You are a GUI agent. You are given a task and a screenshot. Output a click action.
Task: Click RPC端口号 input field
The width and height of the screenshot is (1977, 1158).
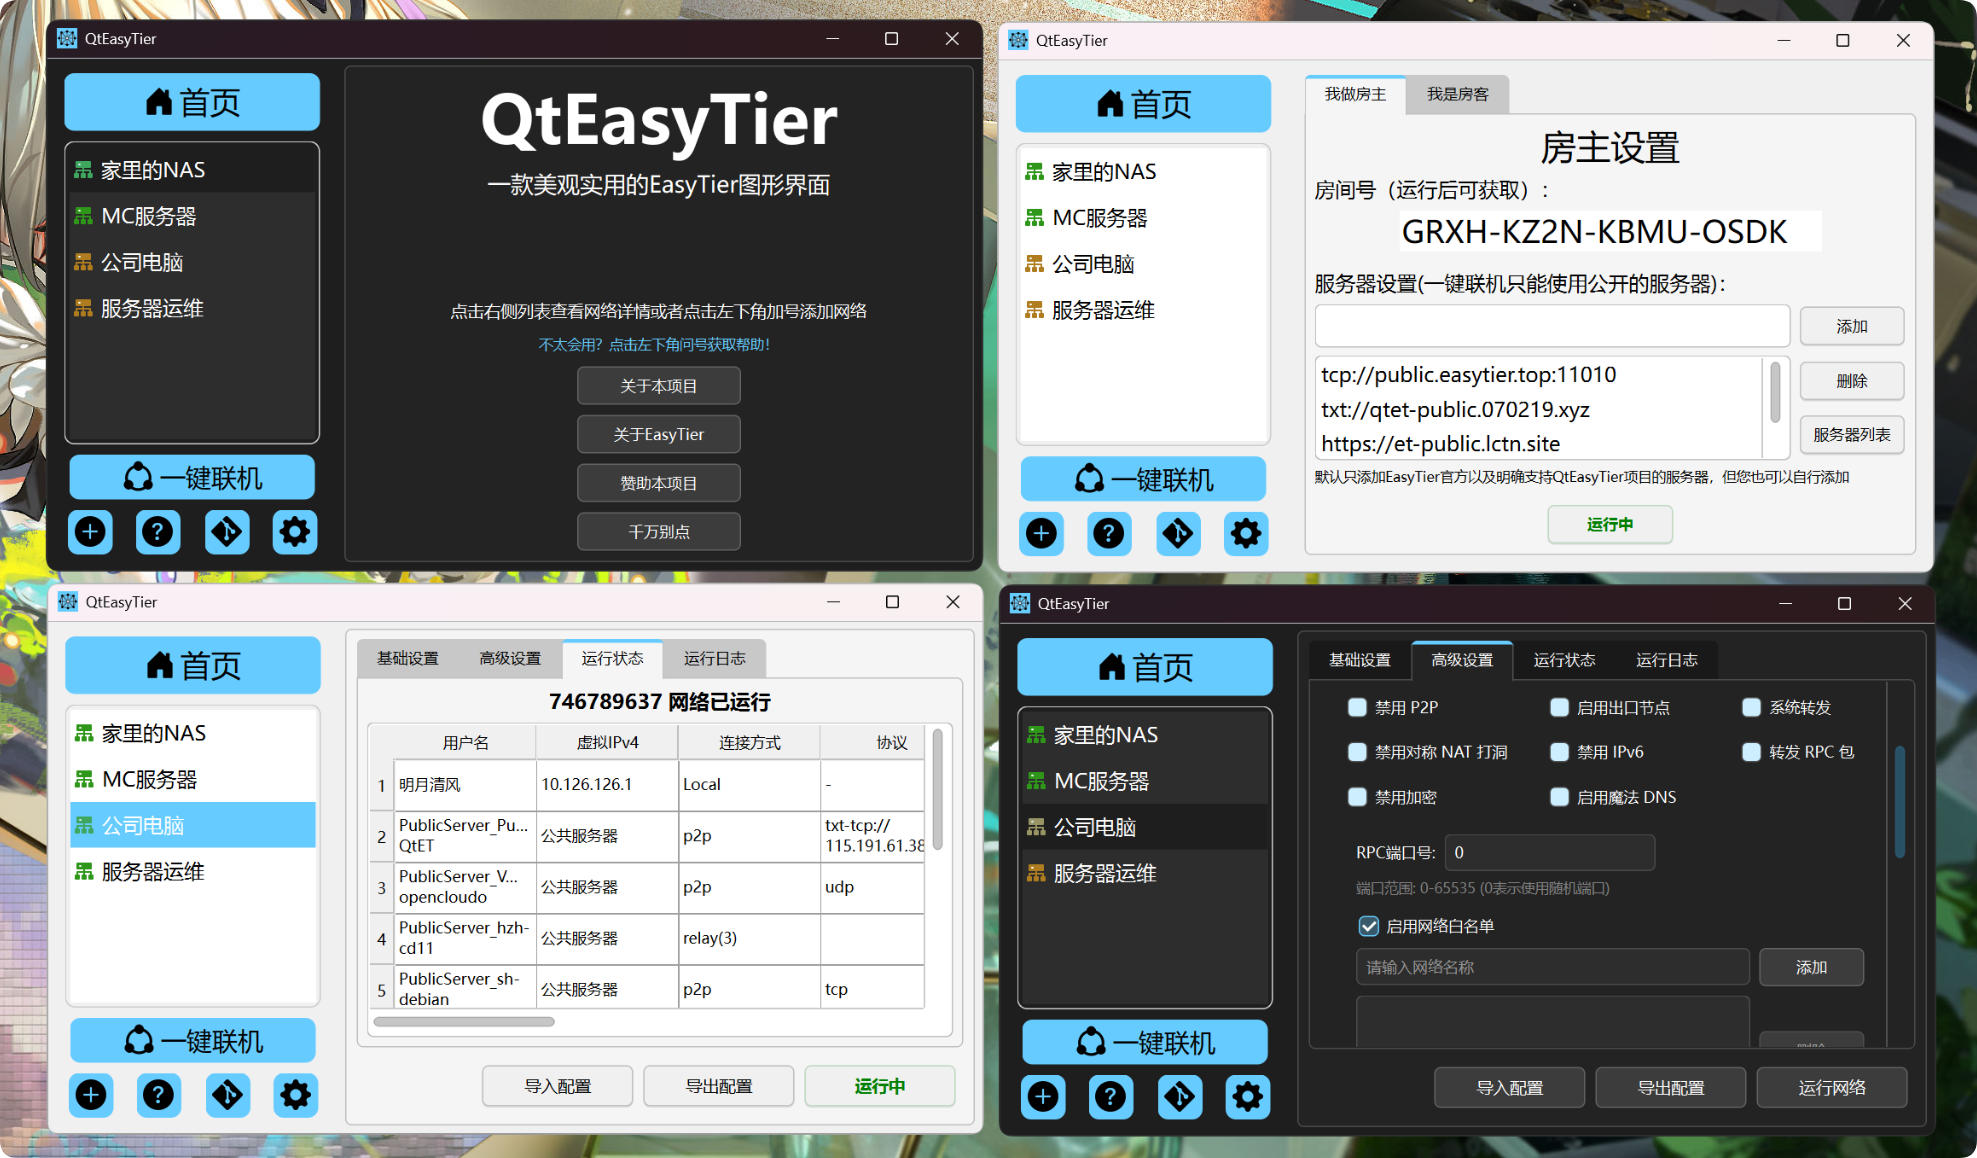point(1549,852)
